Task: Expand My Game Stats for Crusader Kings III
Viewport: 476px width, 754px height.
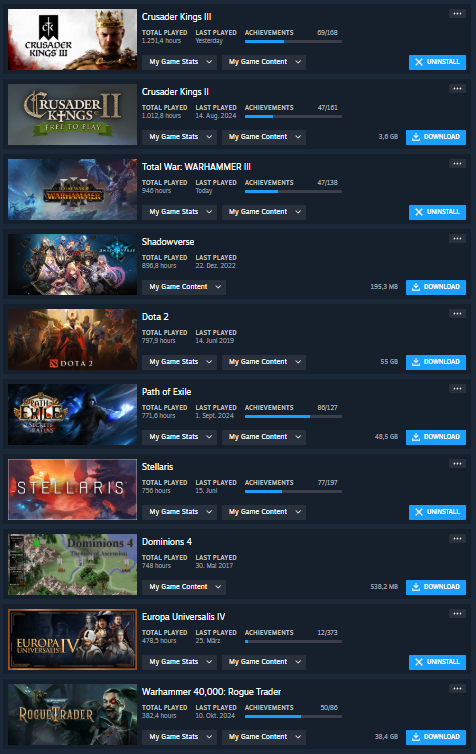Action: (x=179, y=62)
